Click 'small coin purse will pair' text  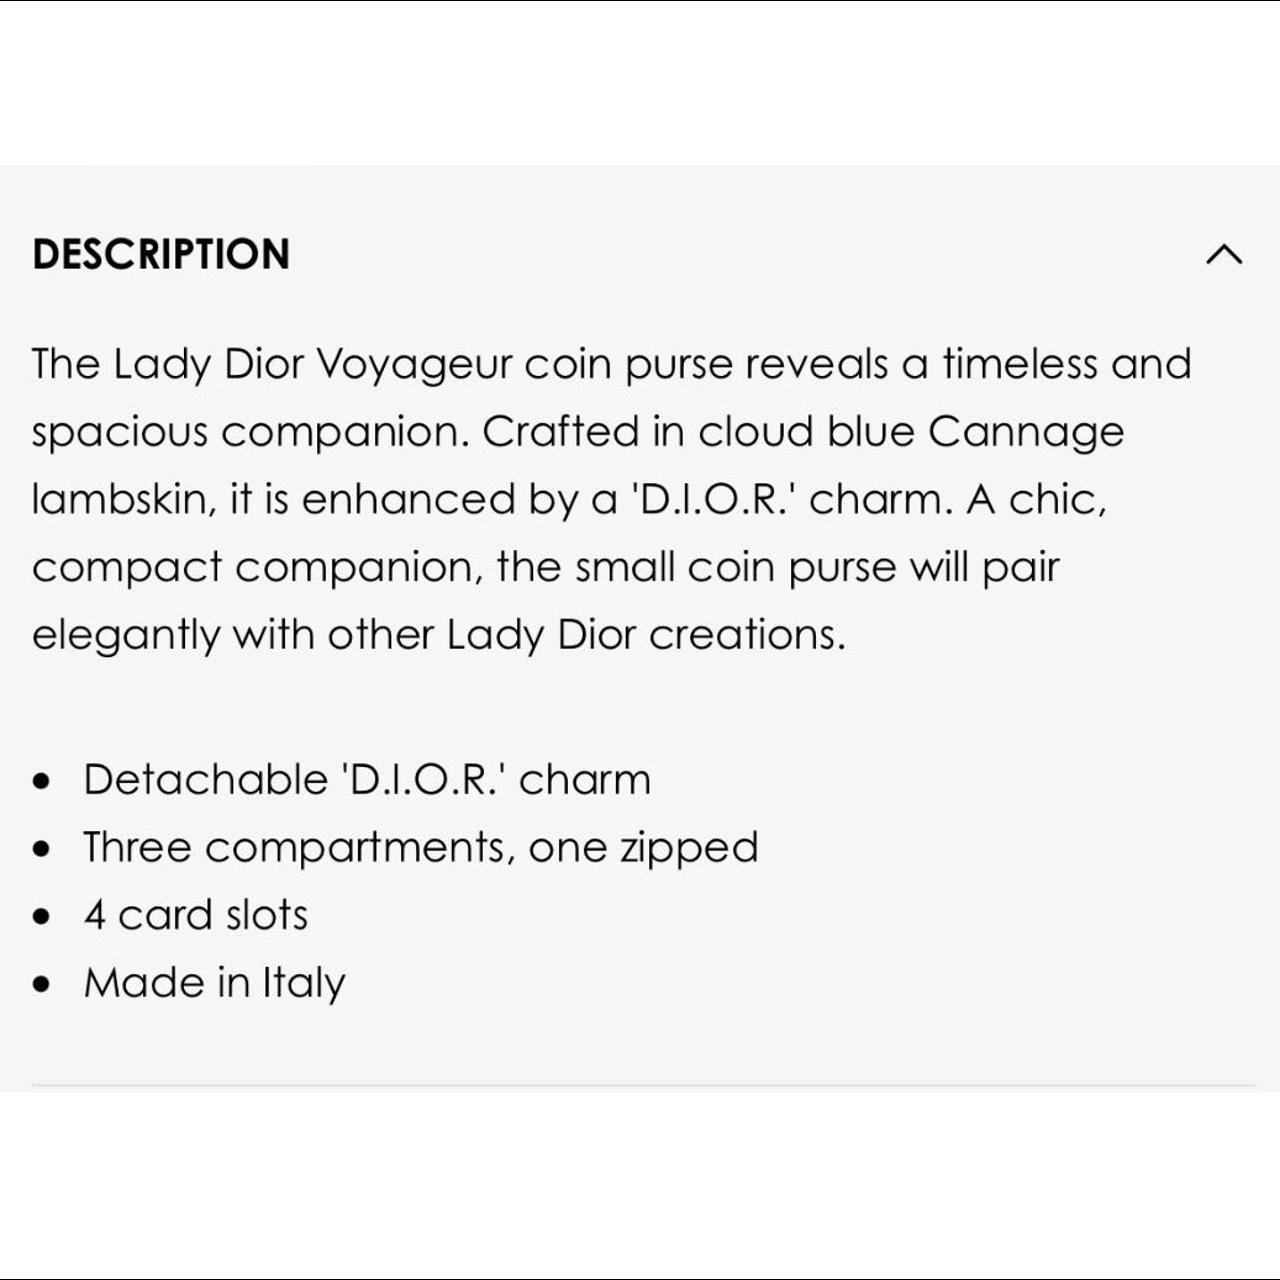click(816, 567)
